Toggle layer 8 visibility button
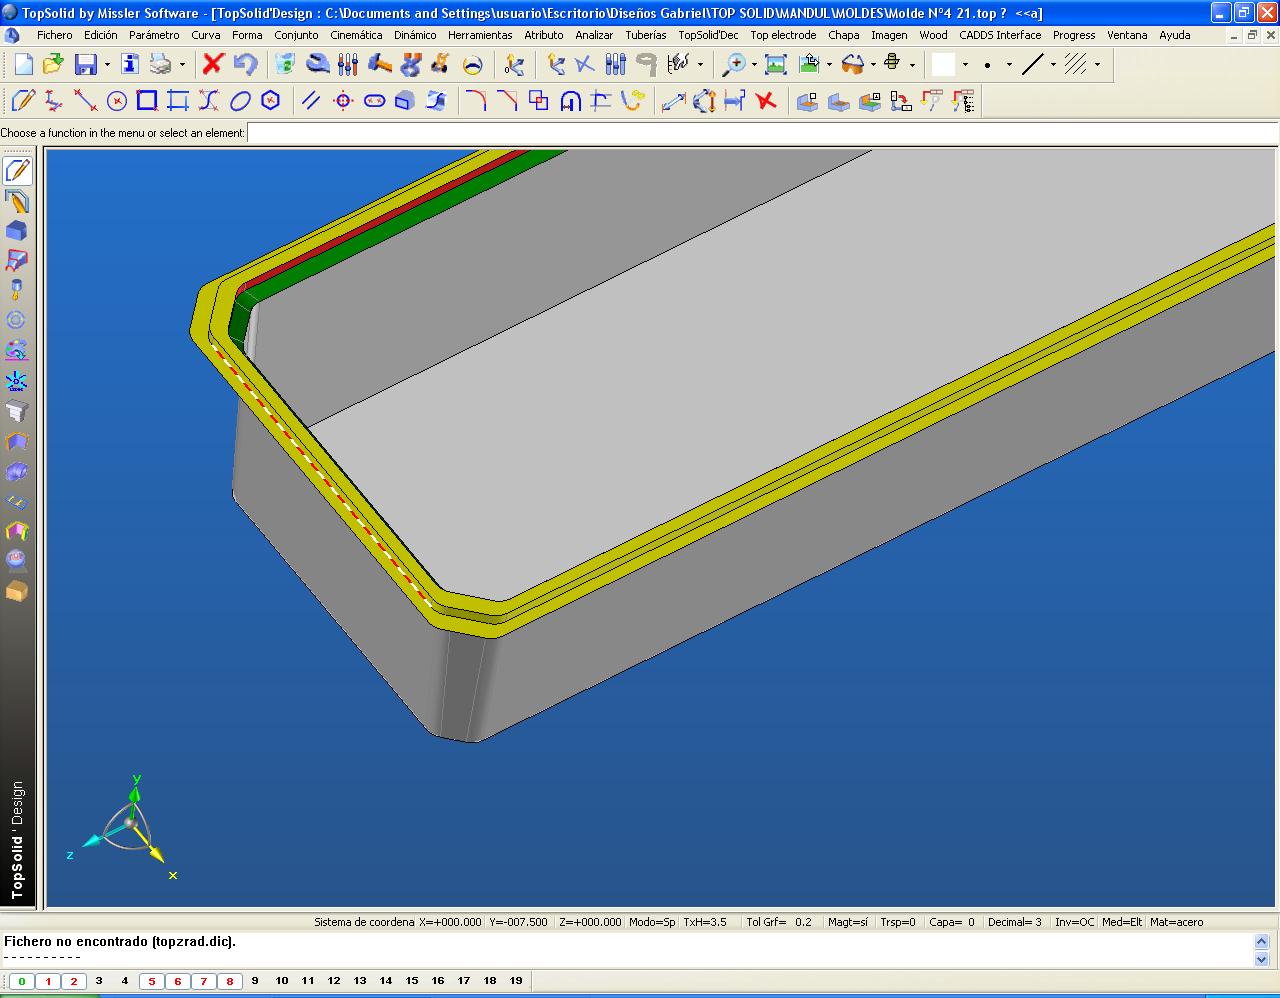1280x998 pixels. click(229, 981)
